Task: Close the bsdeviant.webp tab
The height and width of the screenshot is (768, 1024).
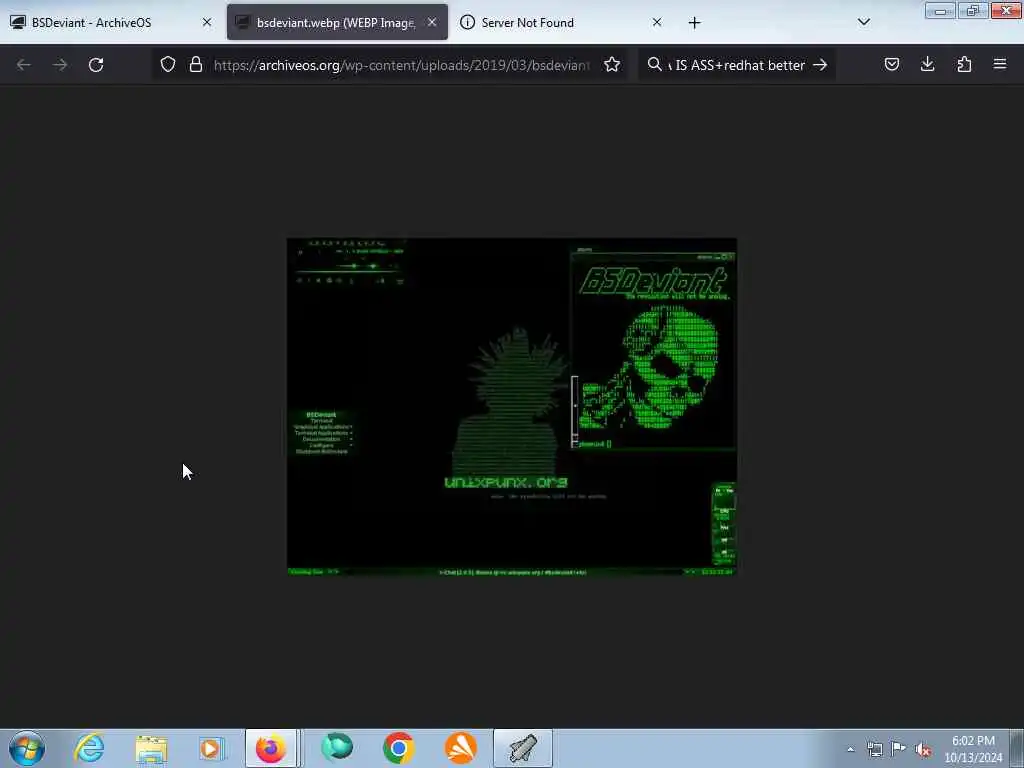Action: pyautogui.click(x=432, y=22)
